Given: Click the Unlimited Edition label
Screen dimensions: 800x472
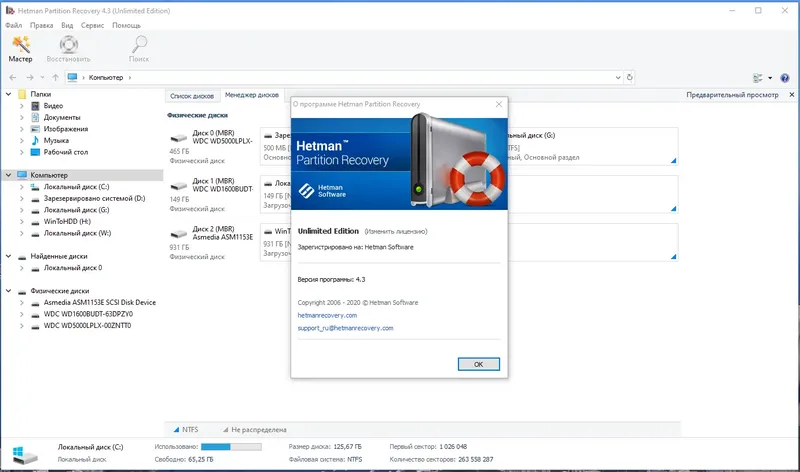Looking at the screenshot, I should coord(328,231).
